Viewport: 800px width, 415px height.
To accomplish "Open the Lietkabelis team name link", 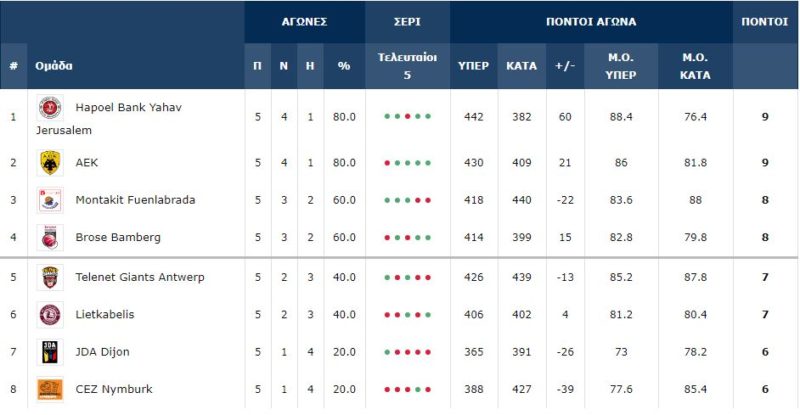I will 105,315.
